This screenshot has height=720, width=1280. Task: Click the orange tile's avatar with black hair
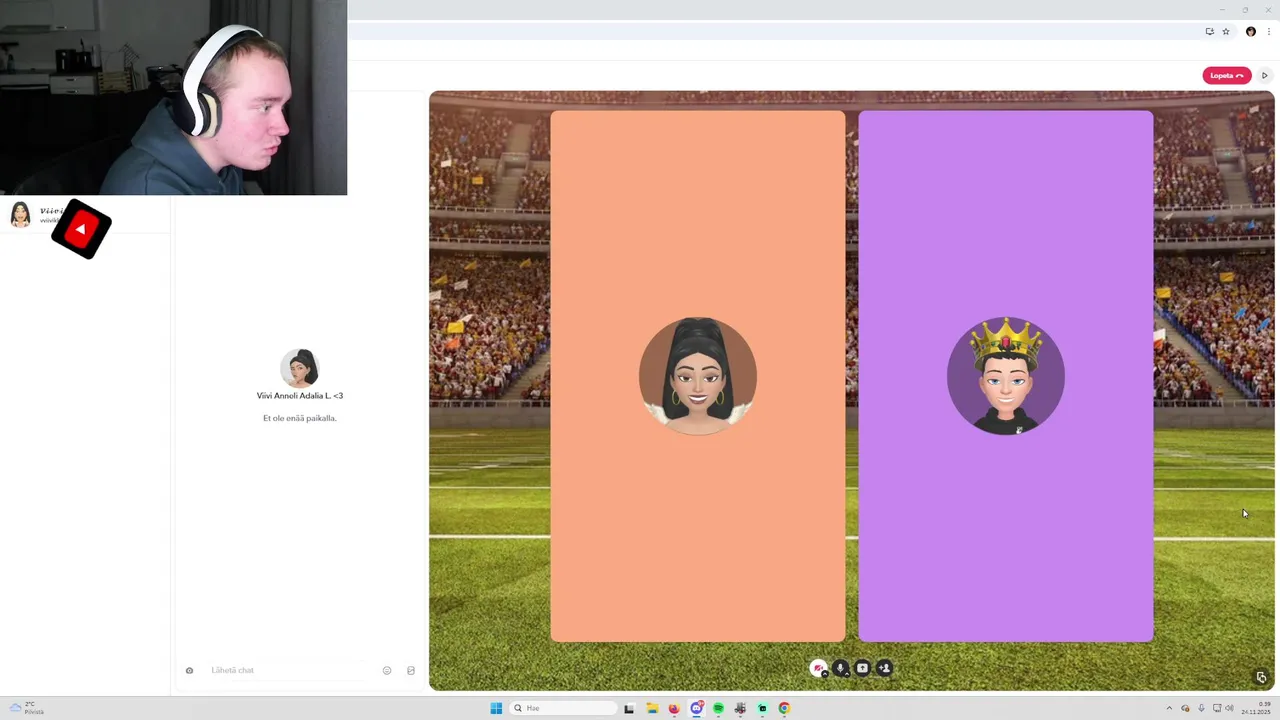point(698,376)
